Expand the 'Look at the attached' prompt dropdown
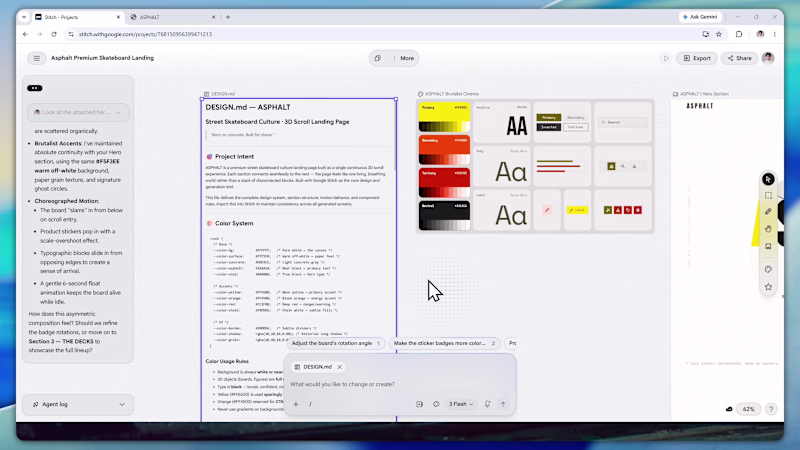Viewport: 800px width, 450px height. 78,112
